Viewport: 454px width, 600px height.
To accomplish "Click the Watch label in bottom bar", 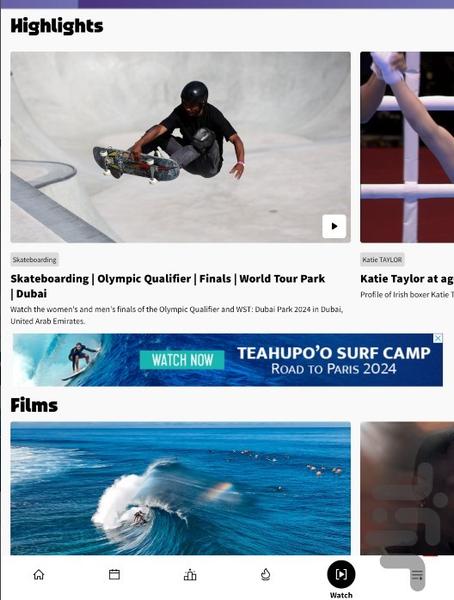I will pos(341,595).
